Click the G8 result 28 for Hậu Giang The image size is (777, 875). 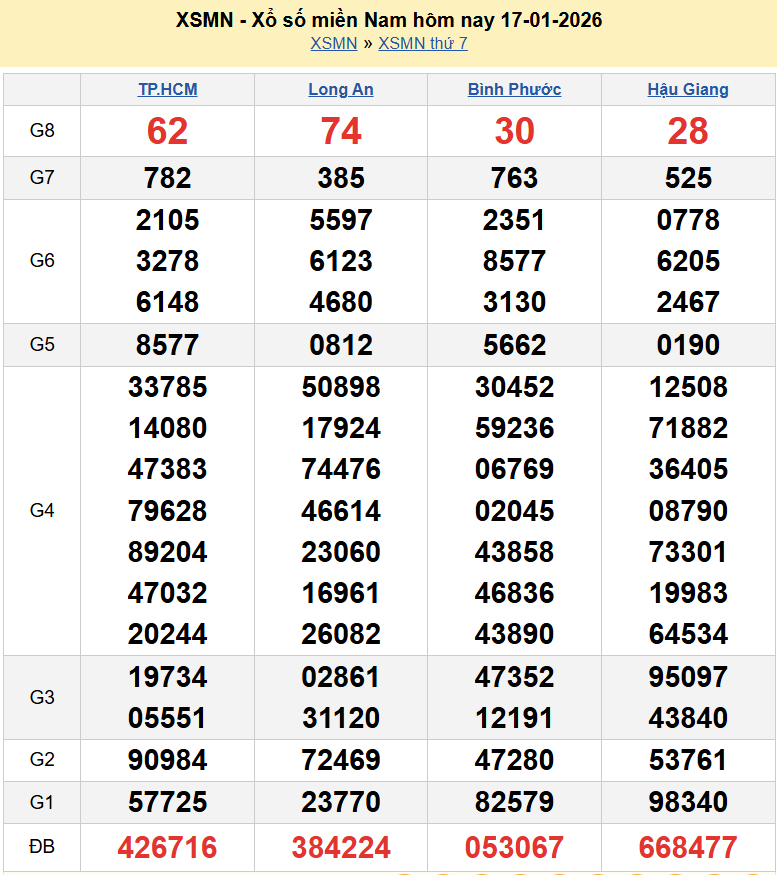(x=688, y=131)
